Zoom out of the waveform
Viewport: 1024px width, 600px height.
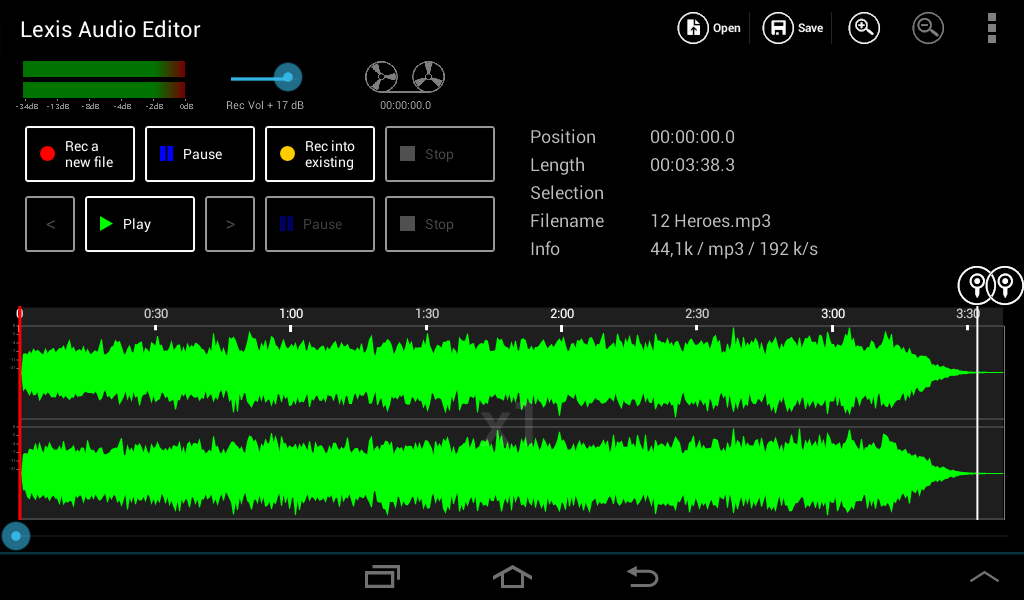coord(928,28)
